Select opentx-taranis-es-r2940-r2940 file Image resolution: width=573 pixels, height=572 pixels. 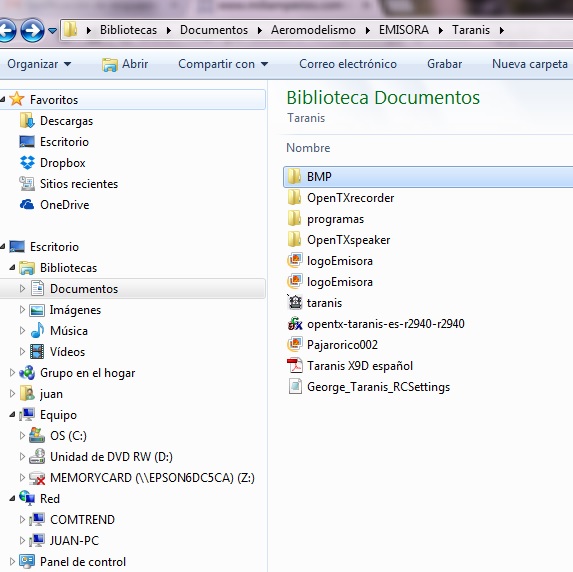386,324
